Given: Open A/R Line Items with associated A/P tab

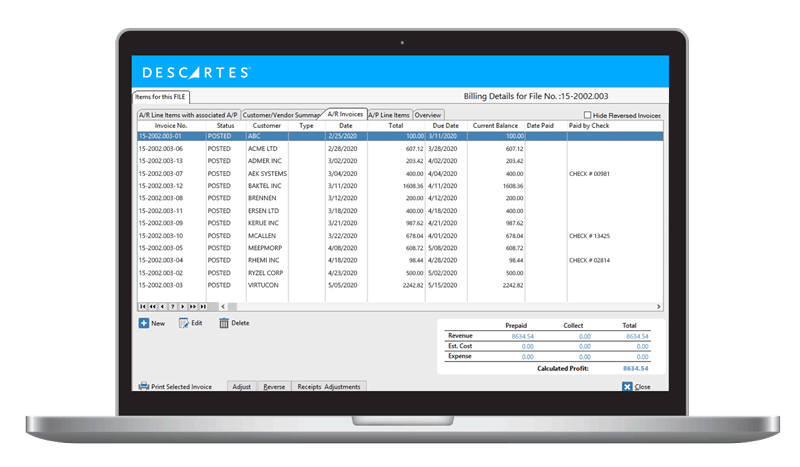Looking at the screenshot, I should 188,115.
